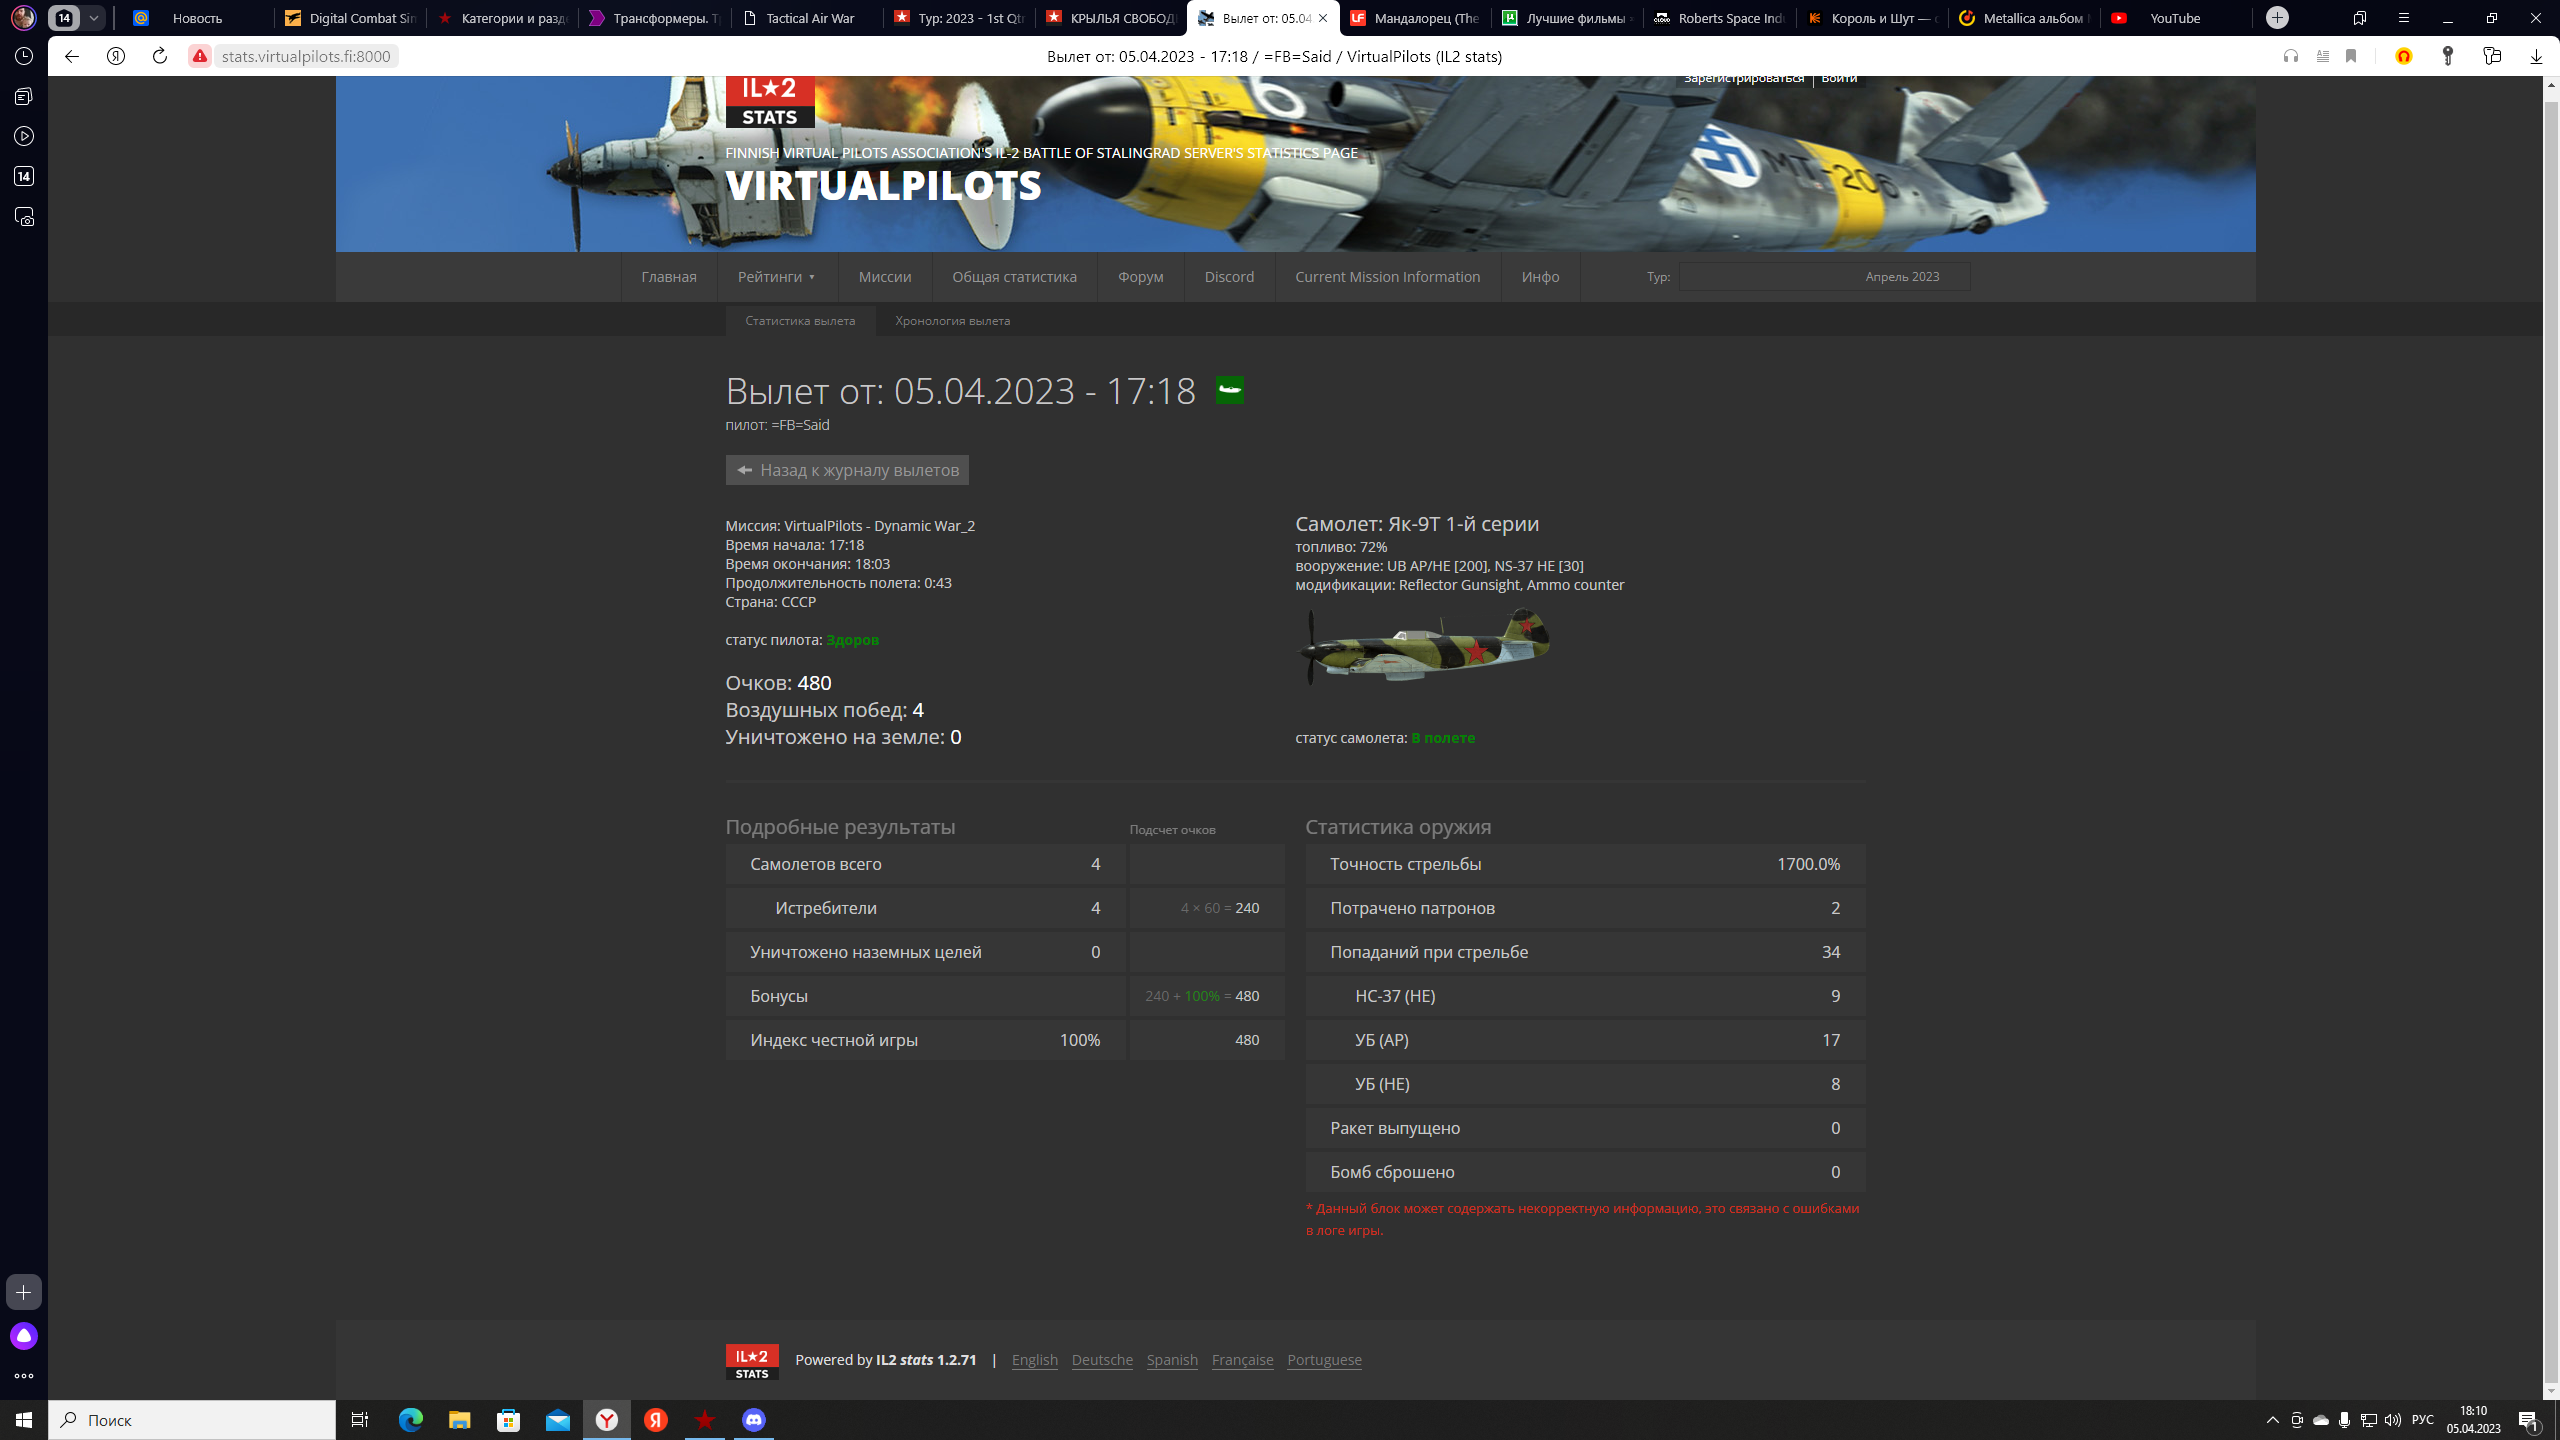Image resolution: width=2560 pixels, height=1440 pixels.
Task: Expand the tab group dropdown arrow
Action: (x=93, y=18)
